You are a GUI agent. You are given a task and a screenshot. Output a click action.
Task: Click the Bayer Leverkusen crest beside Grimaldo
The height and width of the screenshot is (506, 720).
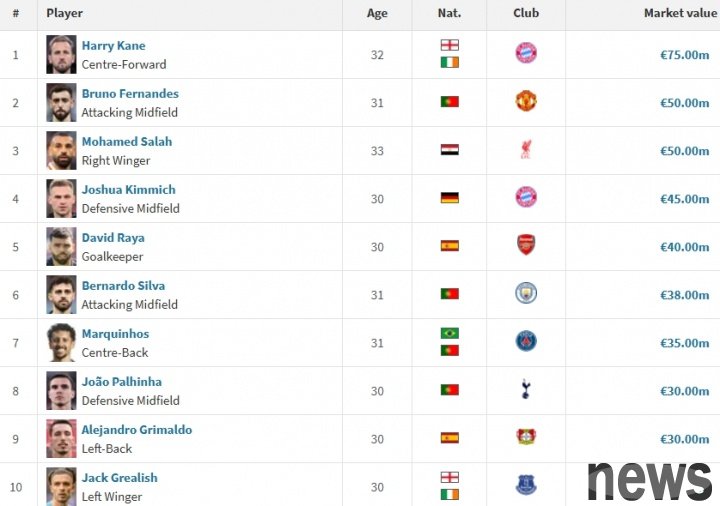point(526,438)
